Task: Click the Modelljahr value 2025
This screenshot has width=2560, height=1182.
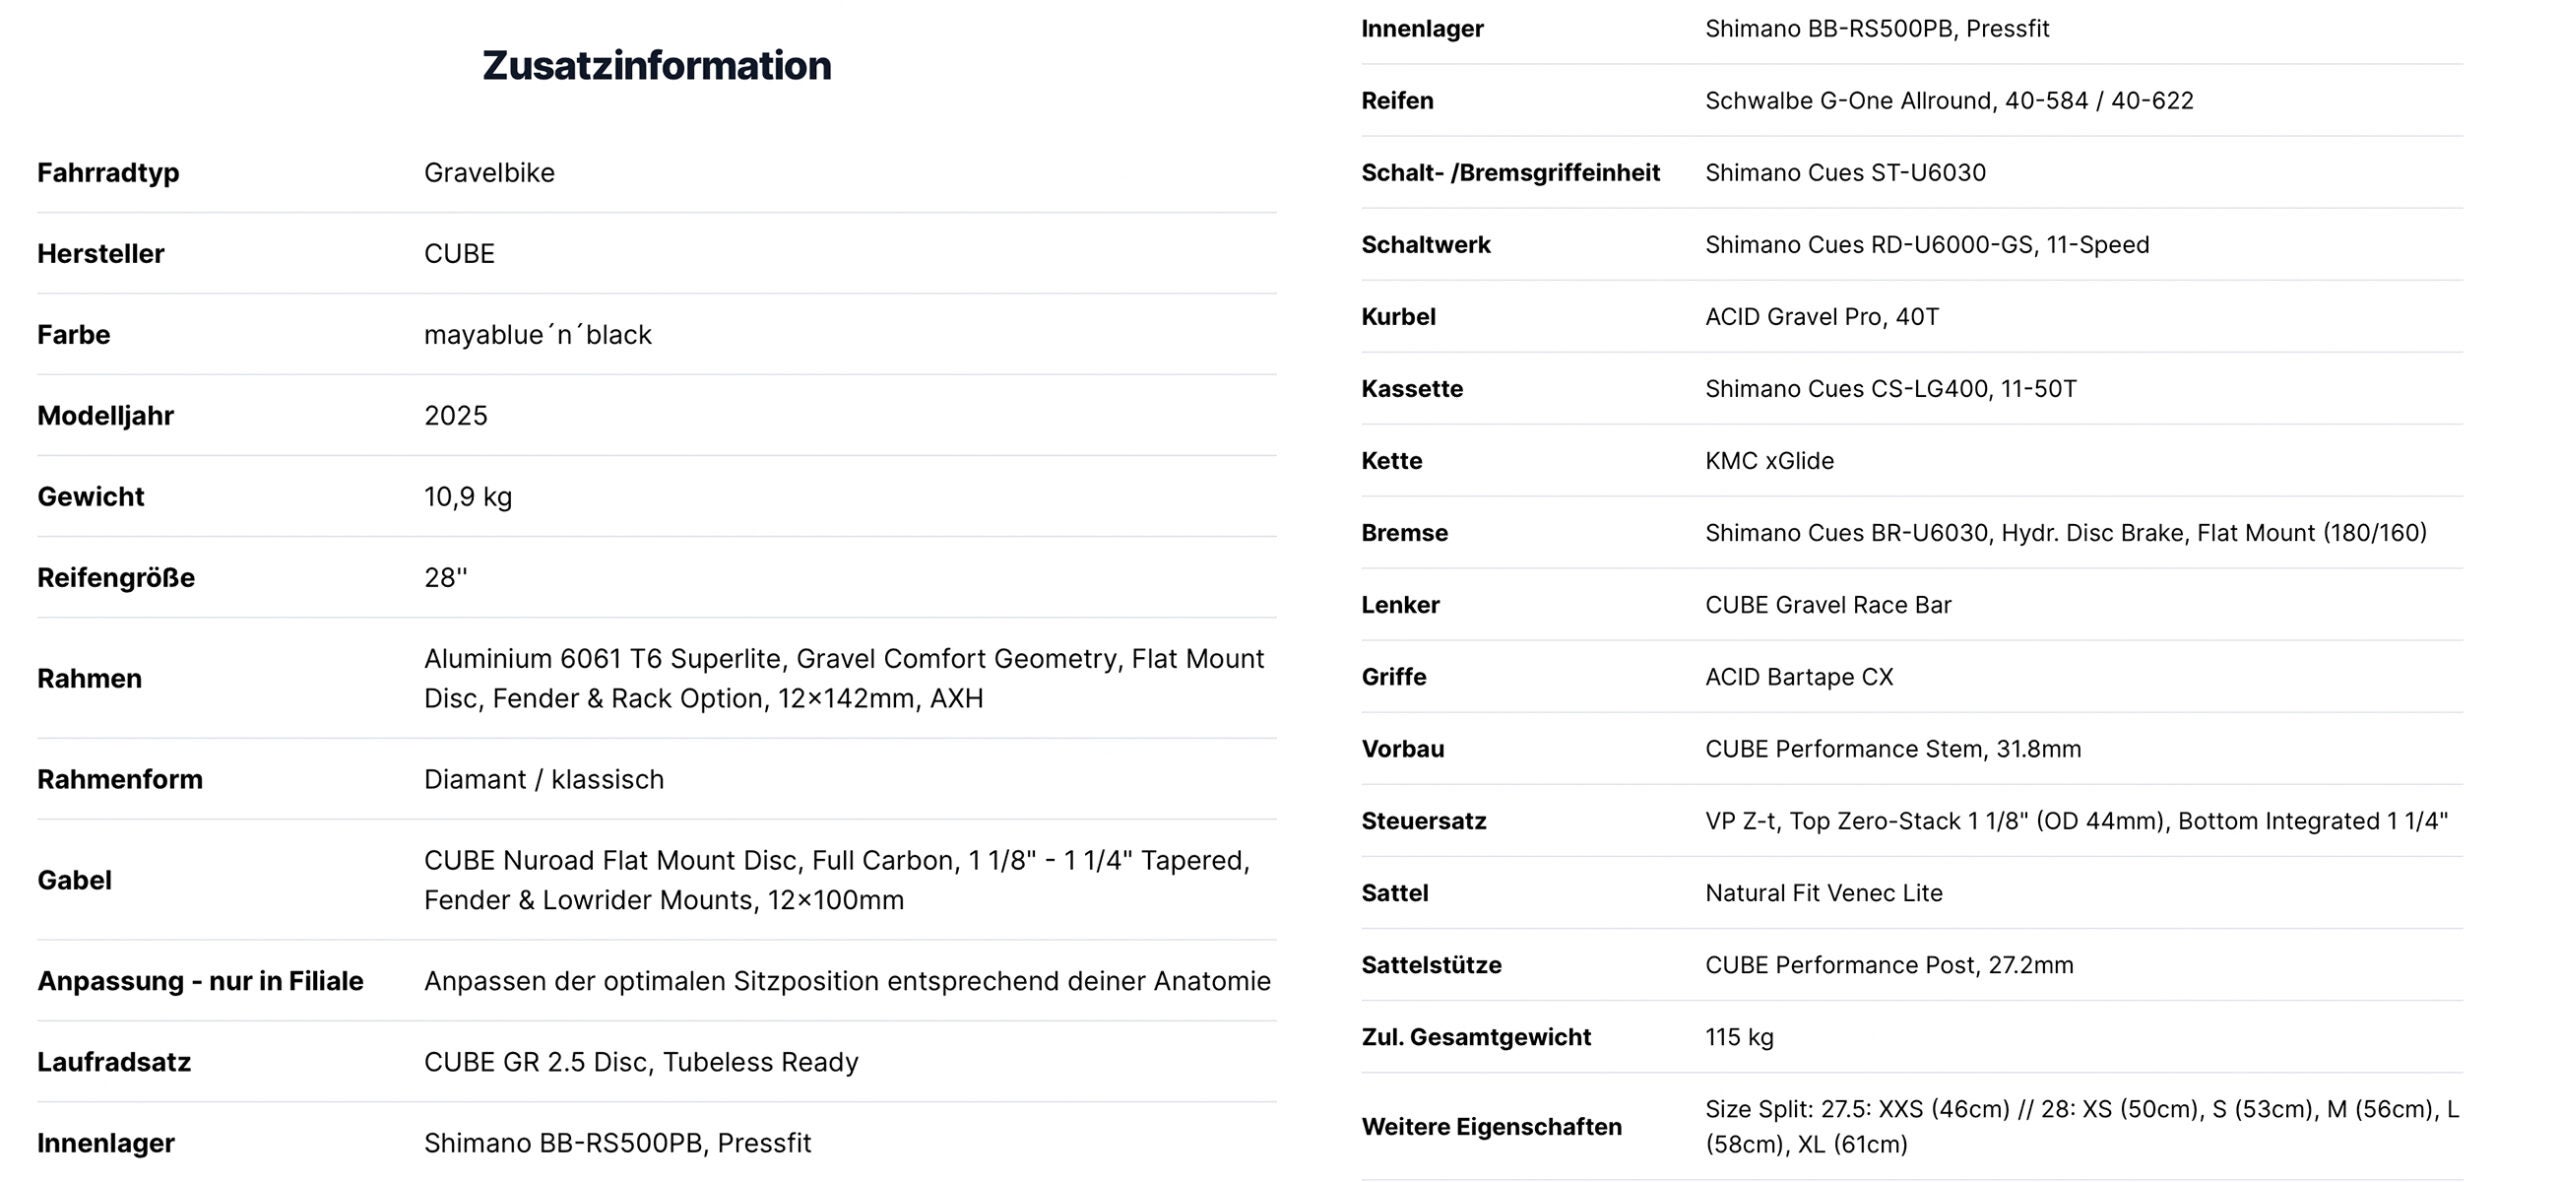Action: click(455, 415)
